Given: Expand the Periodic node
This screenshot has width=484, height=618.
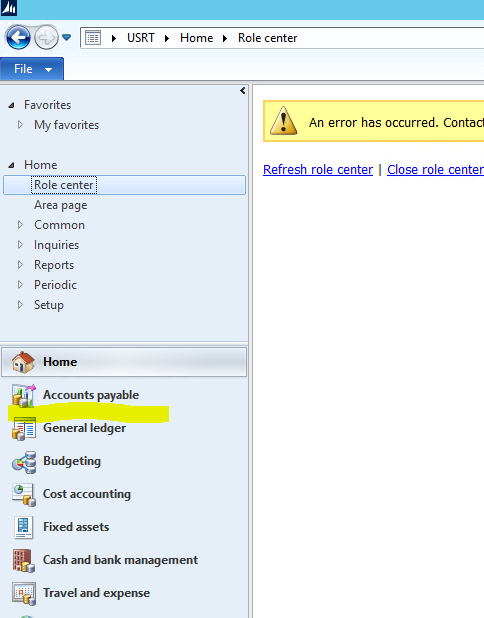Looking at the screenshot, I should [20, 285].
